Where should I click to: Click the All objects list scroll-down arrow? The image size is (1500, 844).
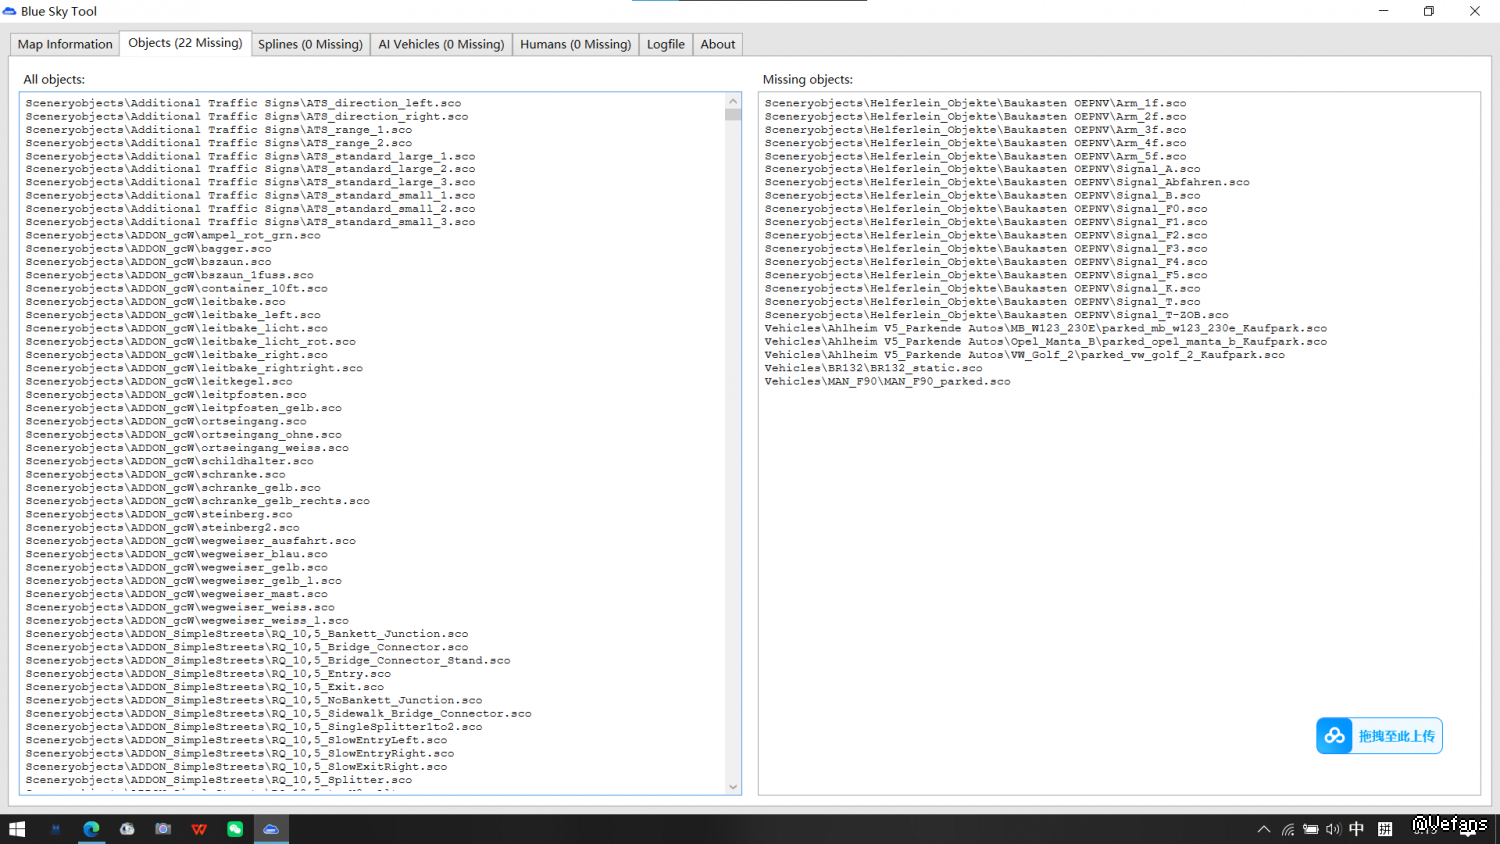pyautogui.click(x=733, y=787)
